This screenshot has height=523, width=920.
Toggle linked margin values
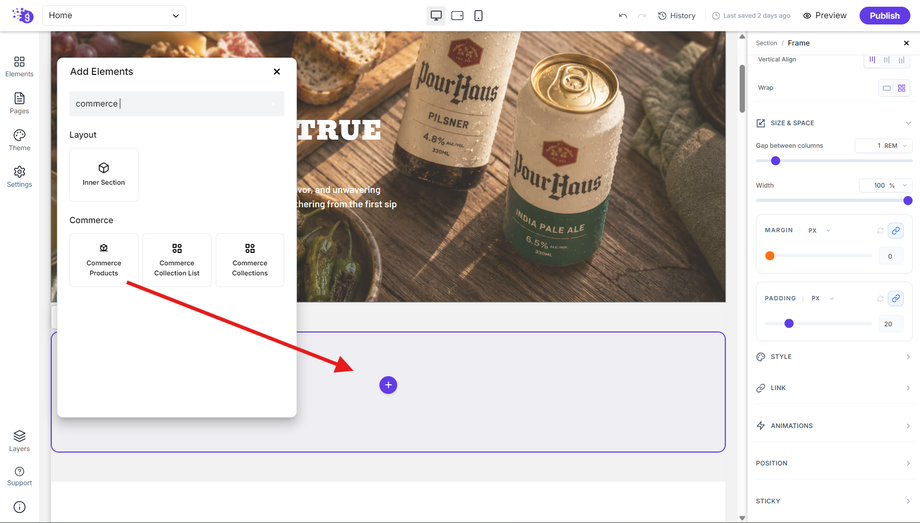pyautogui.click(x=895, y=231)
